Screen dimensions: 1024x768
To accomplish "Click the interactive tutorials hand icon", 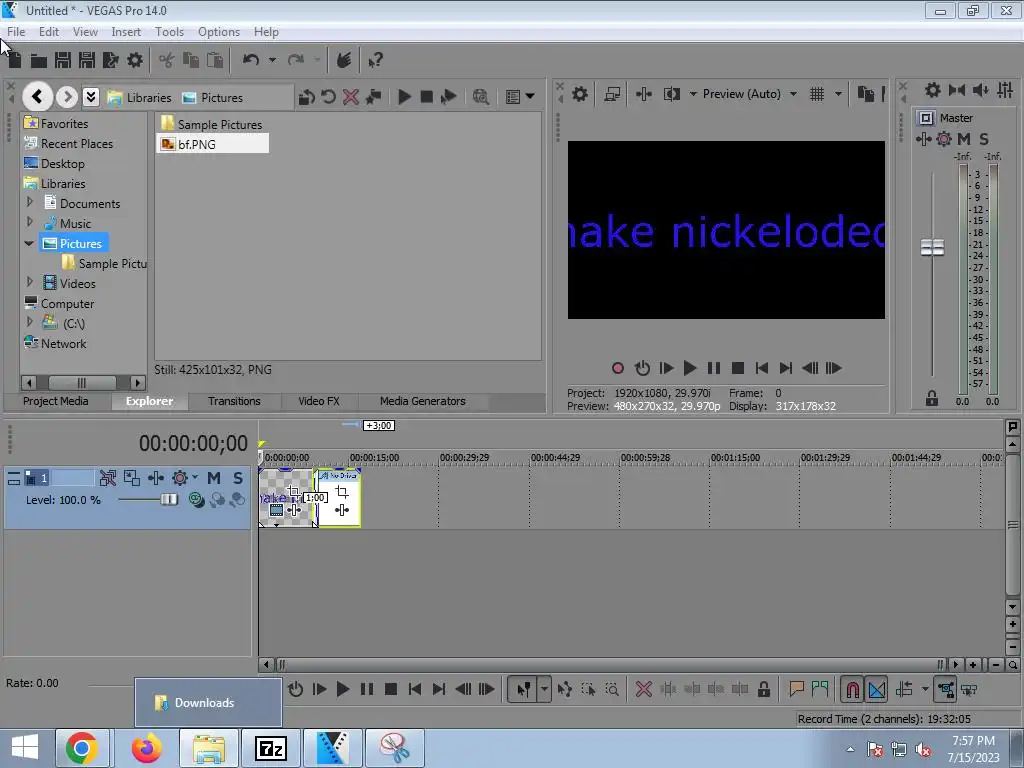I will (x=344, y=61).
